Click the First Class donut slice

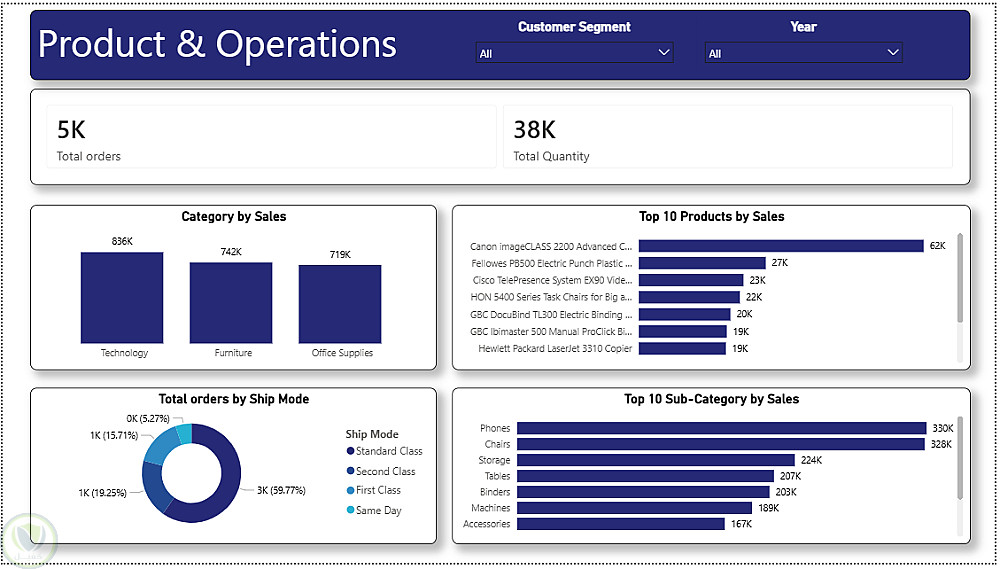tap(161, 445)
